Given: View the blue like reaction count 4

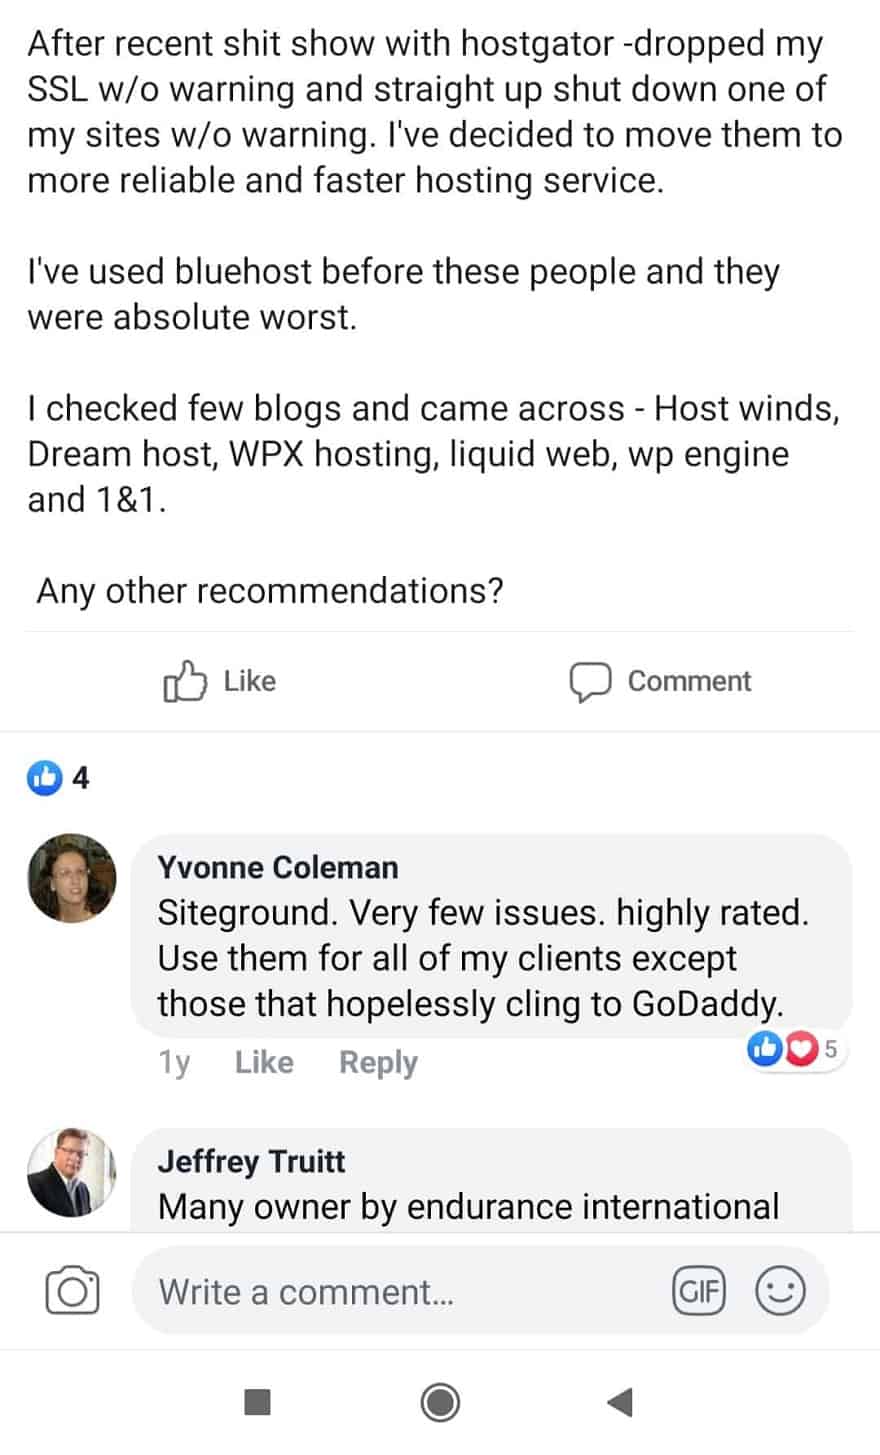Looking at the screenshot, I should (60, 777).
